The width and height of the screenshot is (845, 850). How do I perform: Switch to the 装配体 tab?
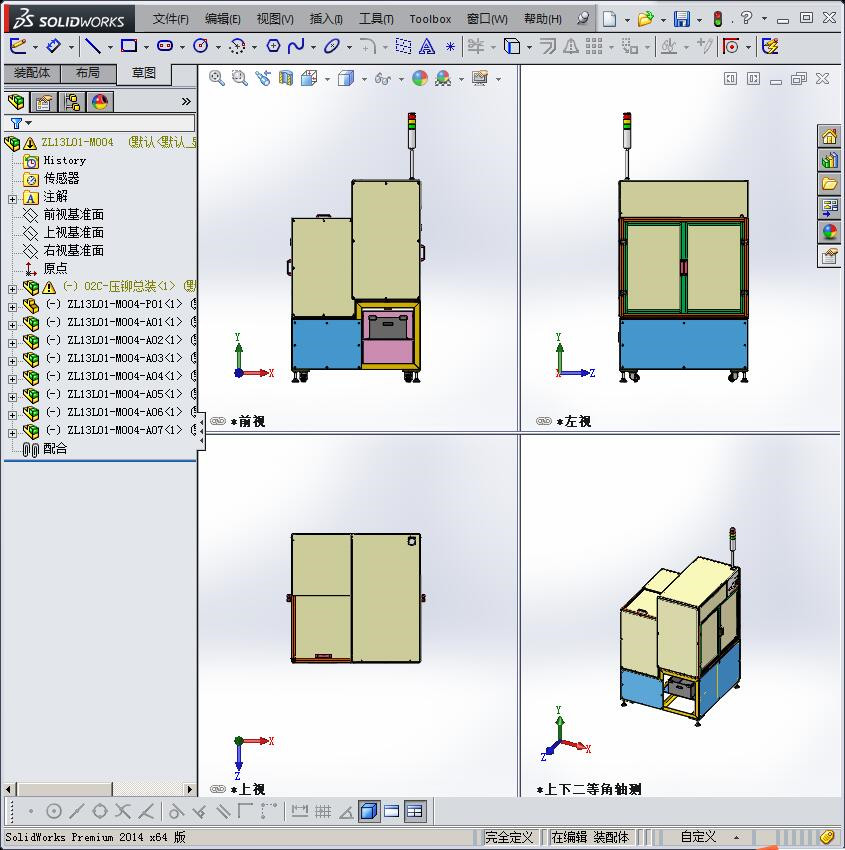pos(32,73)
